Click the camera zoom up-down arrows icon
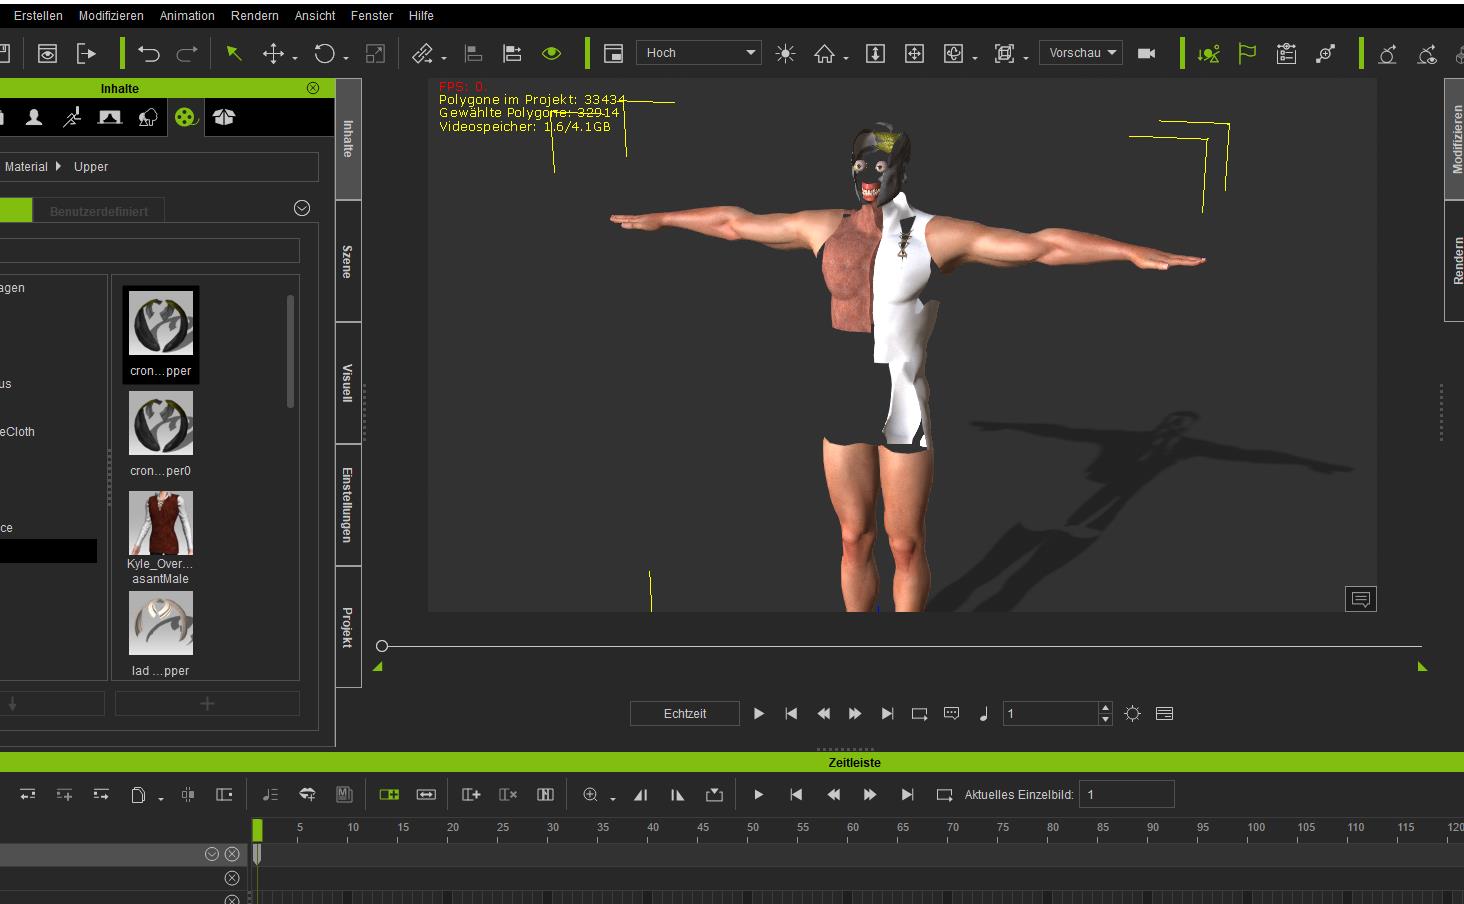This screenshot has height=904, width=1464. pyautogui.click(x=875, y=53)
